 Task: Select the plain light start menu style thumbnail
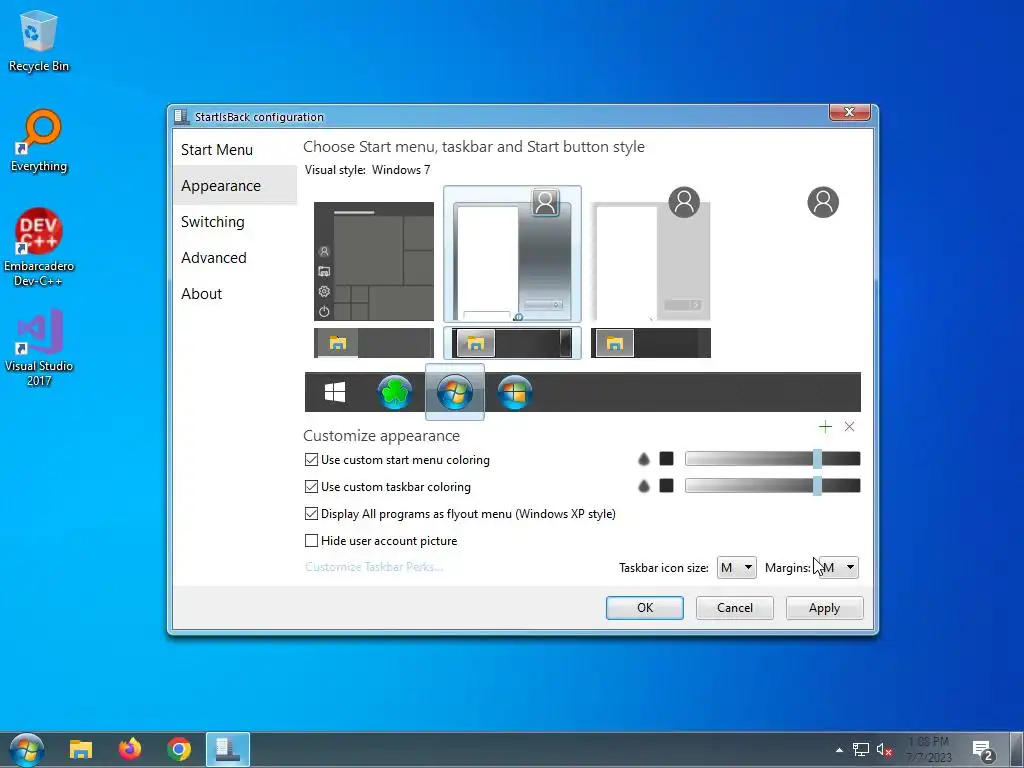point(650,255)
